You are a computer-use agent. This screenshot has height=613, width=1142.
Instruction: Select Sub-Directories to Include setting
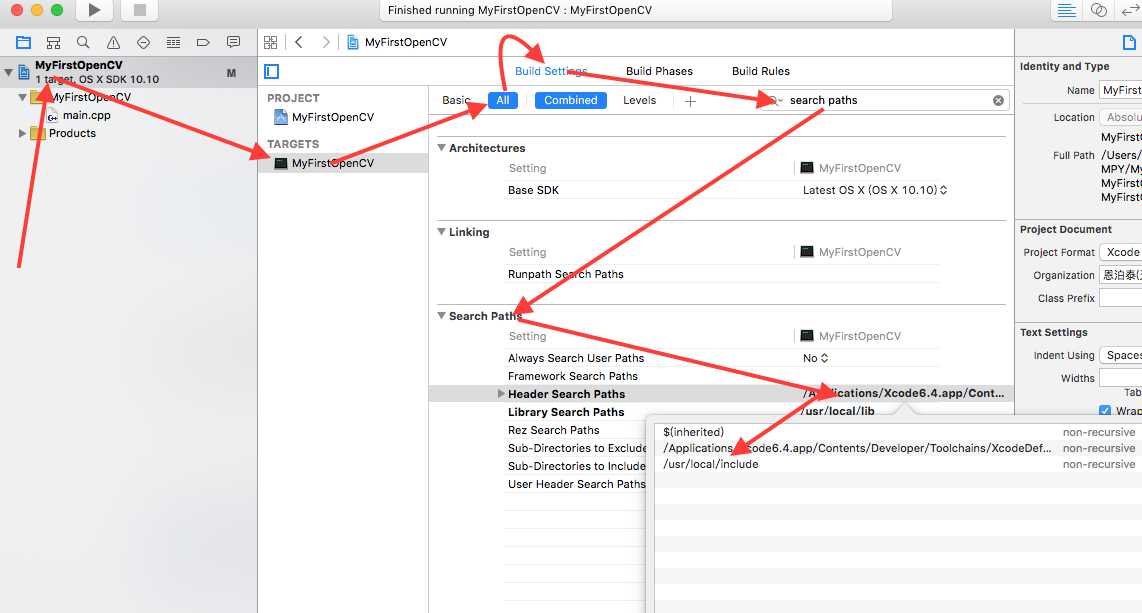pyautogui.click(x=576, y=466)
